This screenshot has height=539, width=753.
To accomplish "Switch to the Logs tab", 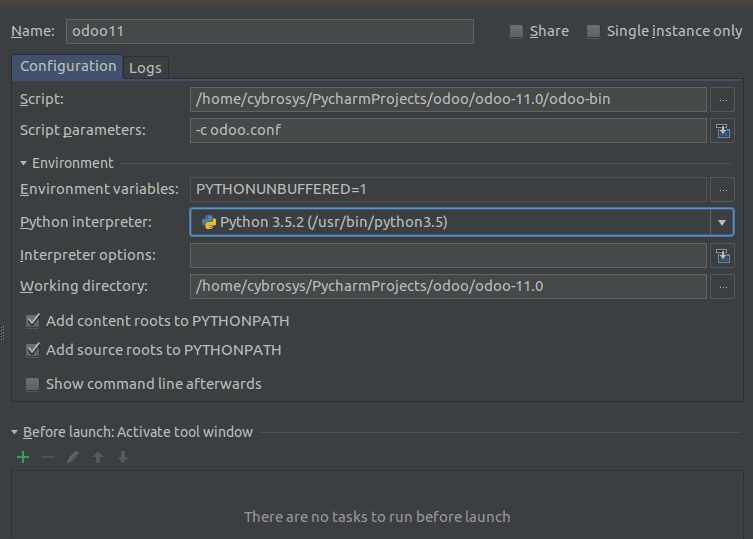I will (146, 68).
